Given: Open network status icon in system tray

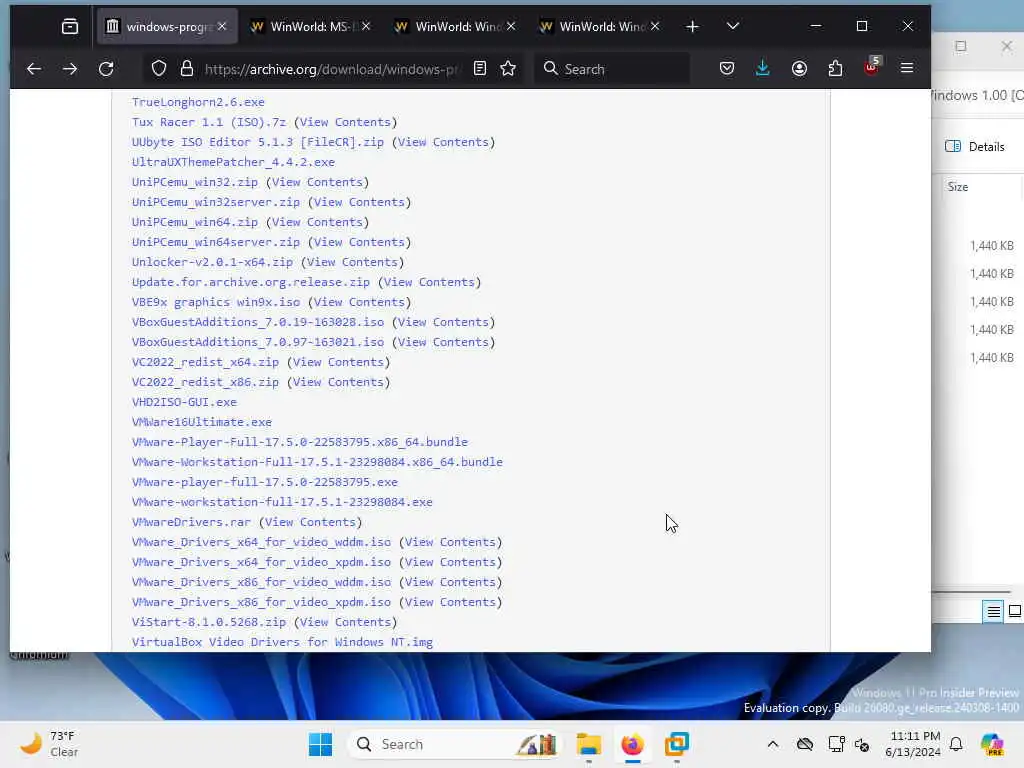Looking at the screenshot, I should [837, 744].
